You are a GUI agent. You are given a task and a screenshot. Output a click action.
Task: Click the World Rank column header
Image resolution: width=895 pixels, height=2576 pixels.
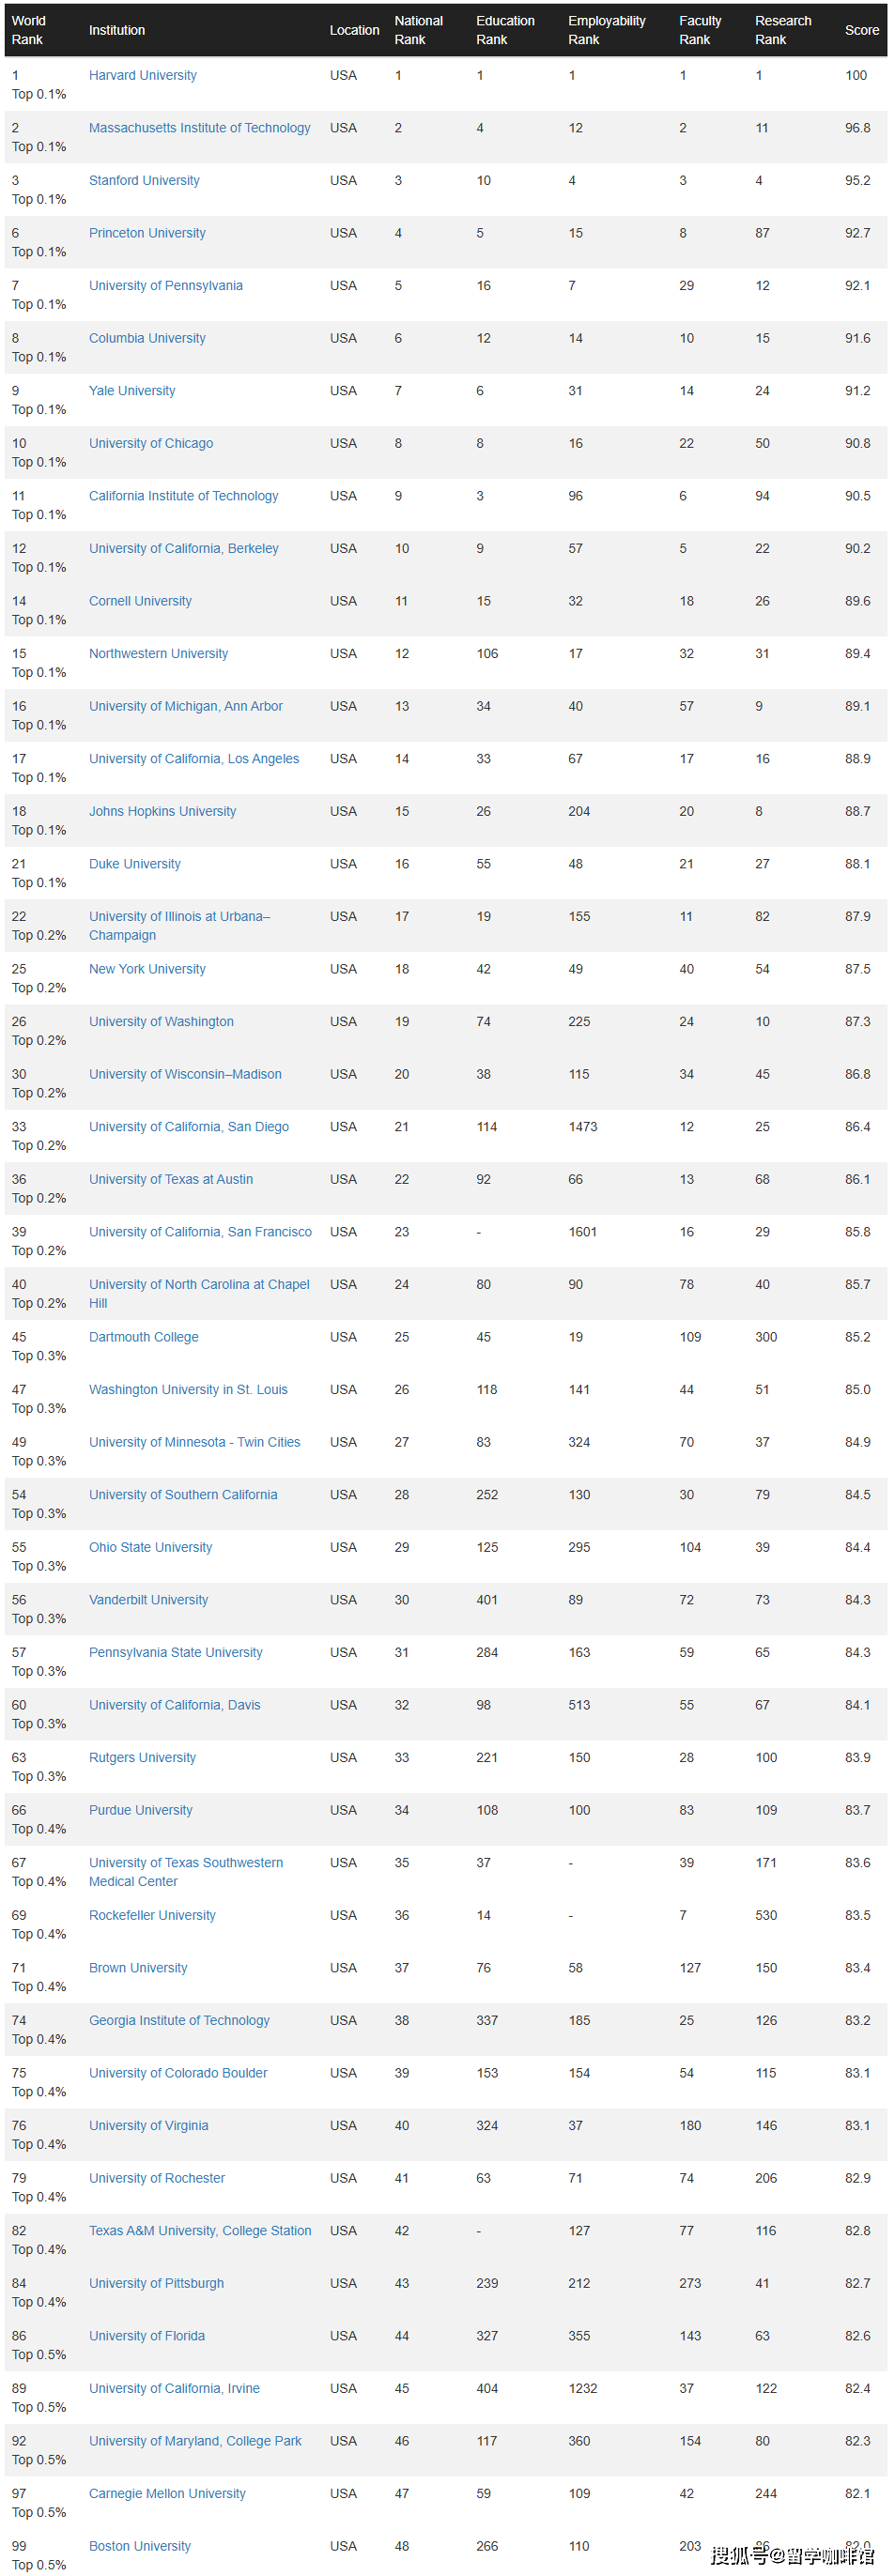pyautogui.click(x=28, y=30)
